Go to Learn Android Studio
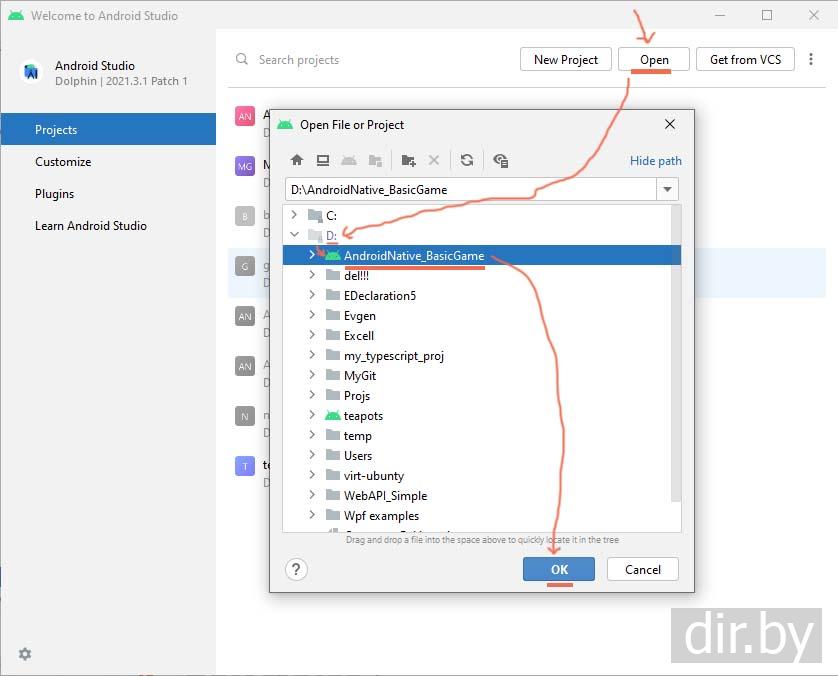 click(x=90, y=226)
